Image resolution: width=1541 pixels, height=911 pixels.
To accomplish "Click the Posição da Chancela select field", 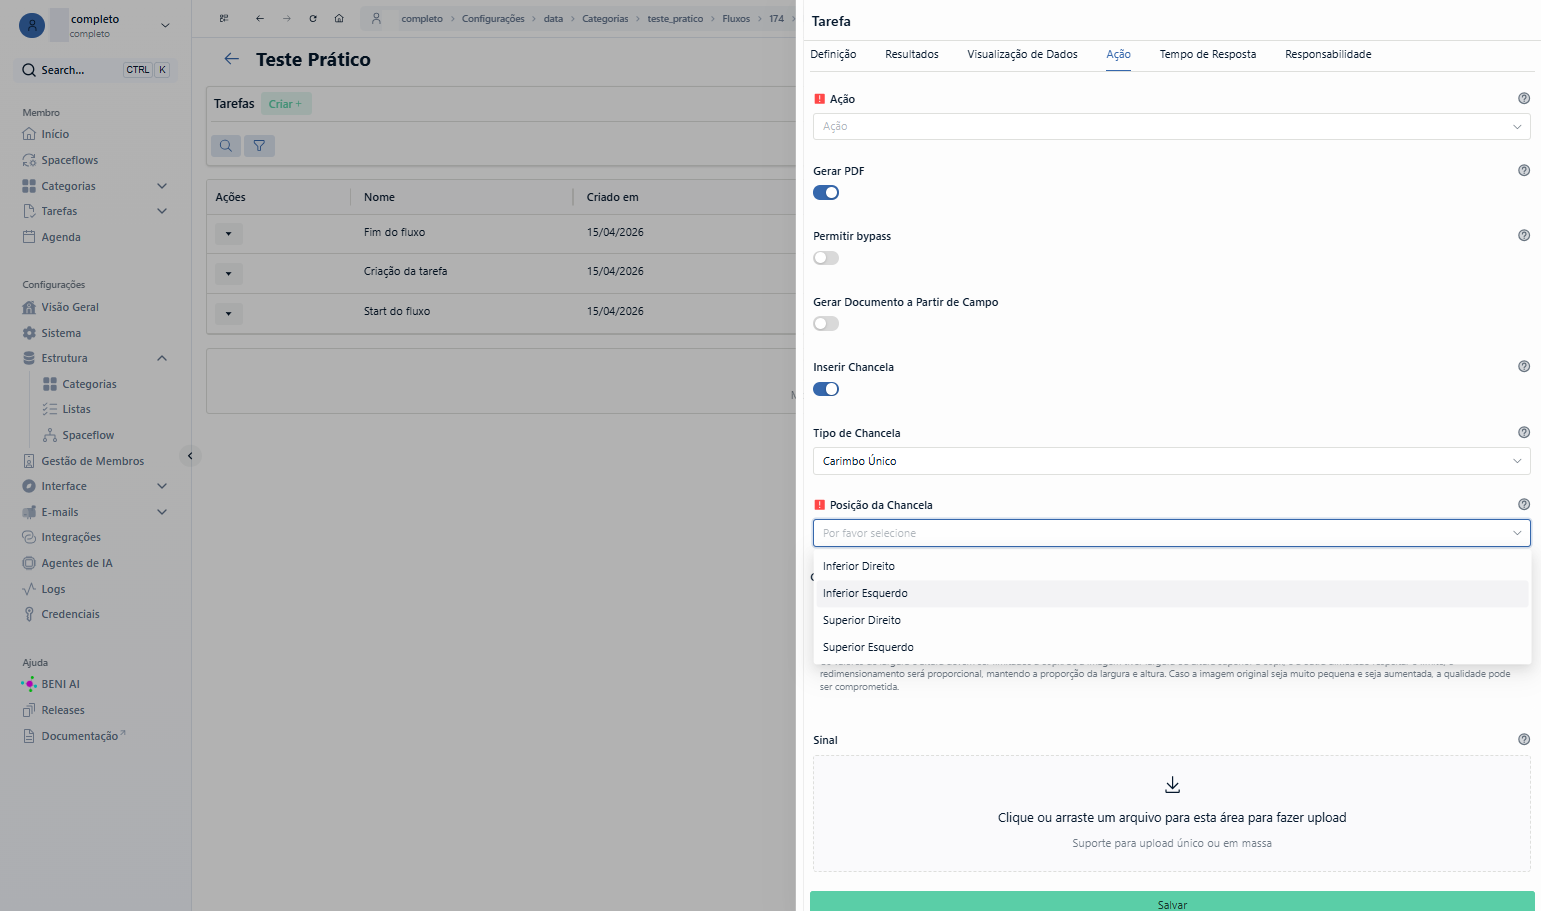I will point(1171,533).
